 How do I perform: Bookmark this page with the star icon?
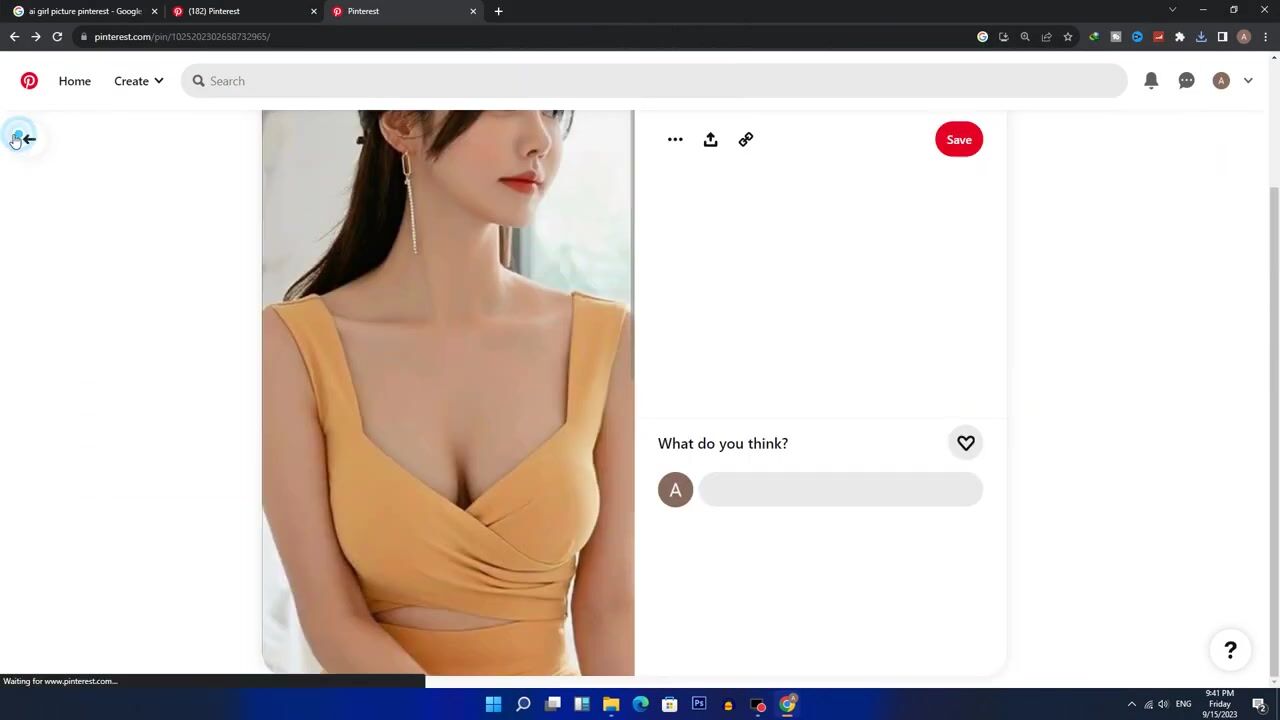tap(1068, 37)
